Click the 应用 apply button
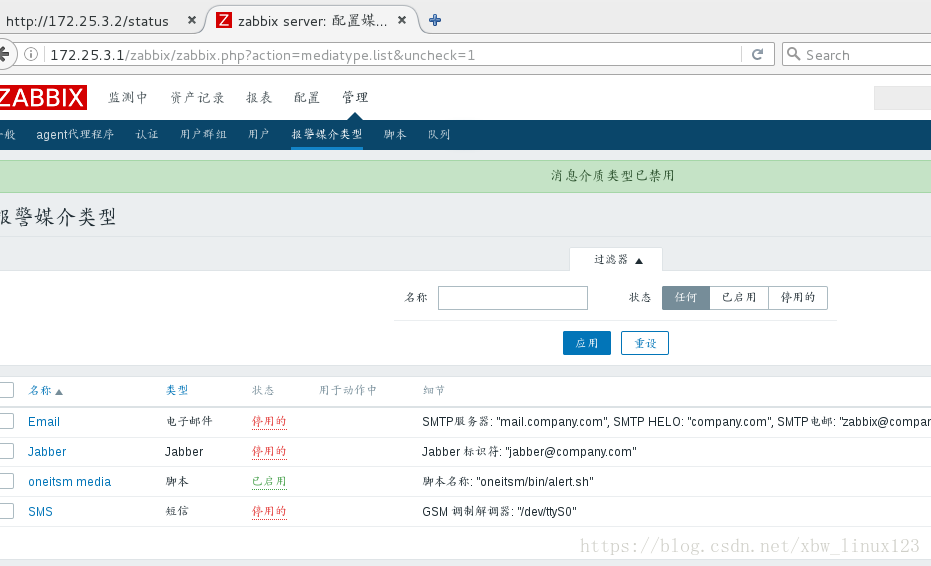The height and width of the screenshot is (566, 931). tap(587, 343)
